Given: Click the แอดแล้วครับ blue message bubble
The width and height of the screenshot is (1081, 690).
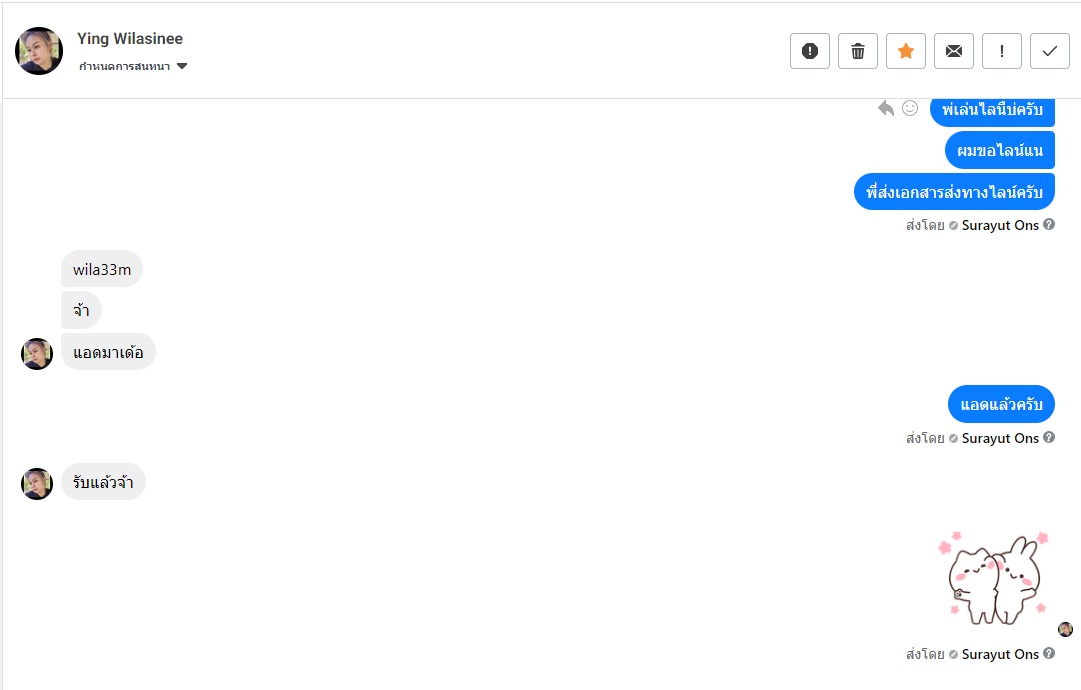Looking at the screenshot, I should click(x=1001, y=404).
